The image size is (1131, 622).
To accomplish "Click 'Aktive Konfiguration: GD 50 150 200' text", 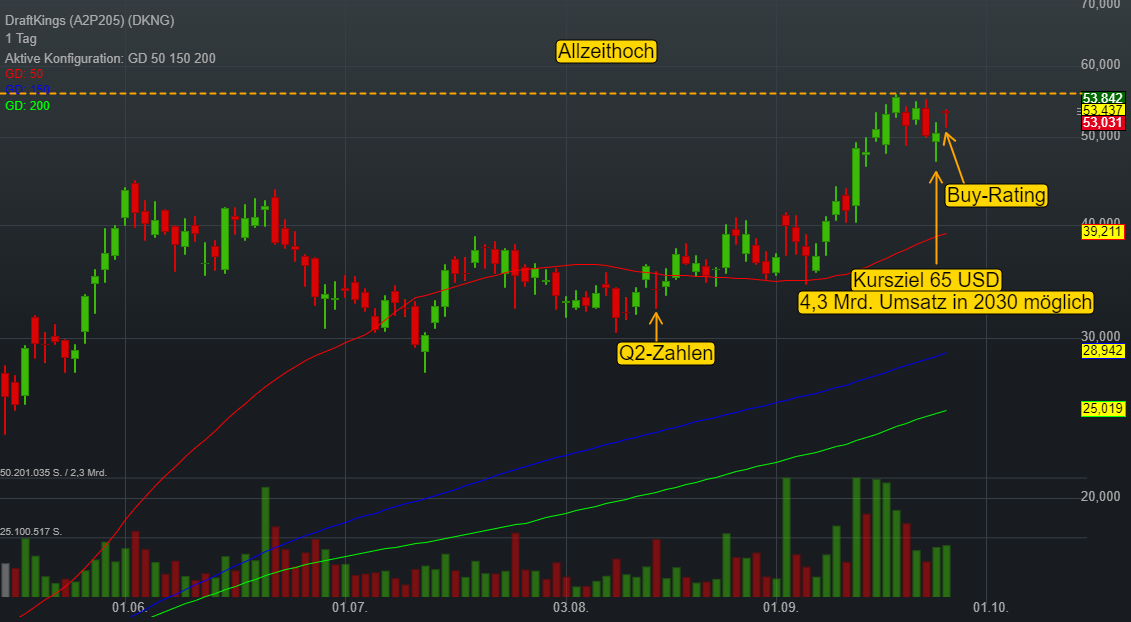I will point(110,58).
